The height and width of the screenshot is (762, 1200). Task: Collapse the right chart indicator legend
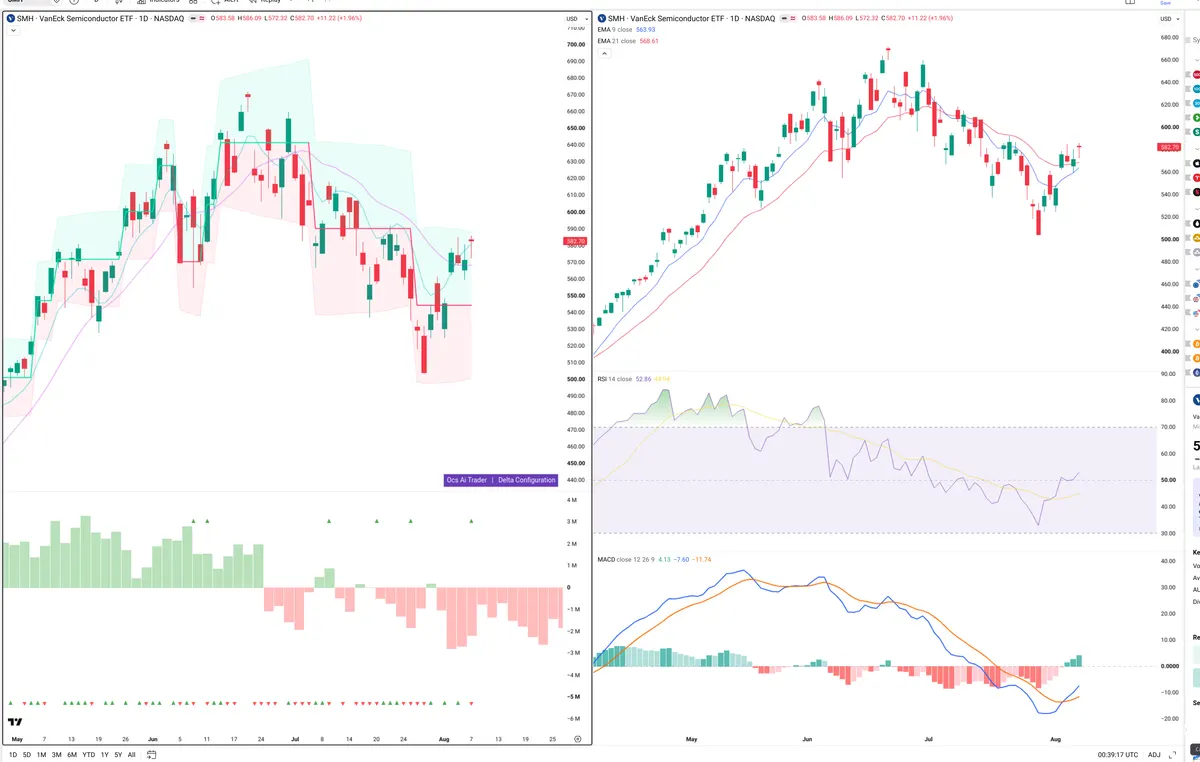click(604, 53)
